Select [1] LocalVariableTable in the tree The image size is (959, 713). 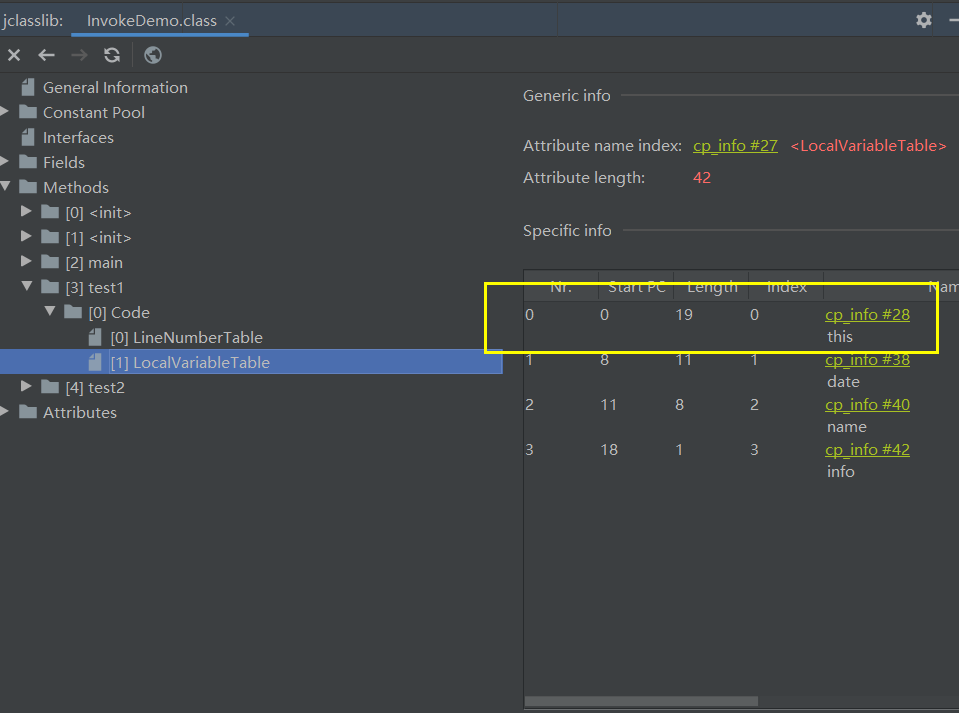click(190, 363)
